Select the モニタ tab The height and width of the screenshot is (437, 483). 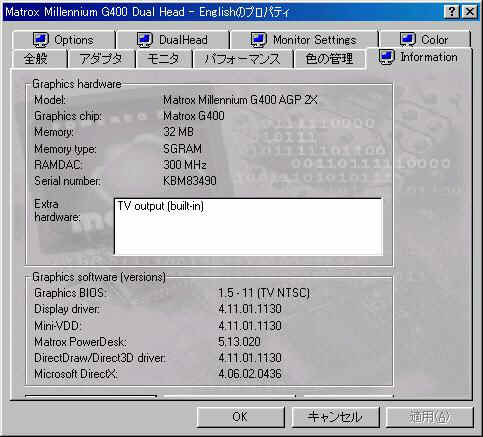click(x=164, y=59)
